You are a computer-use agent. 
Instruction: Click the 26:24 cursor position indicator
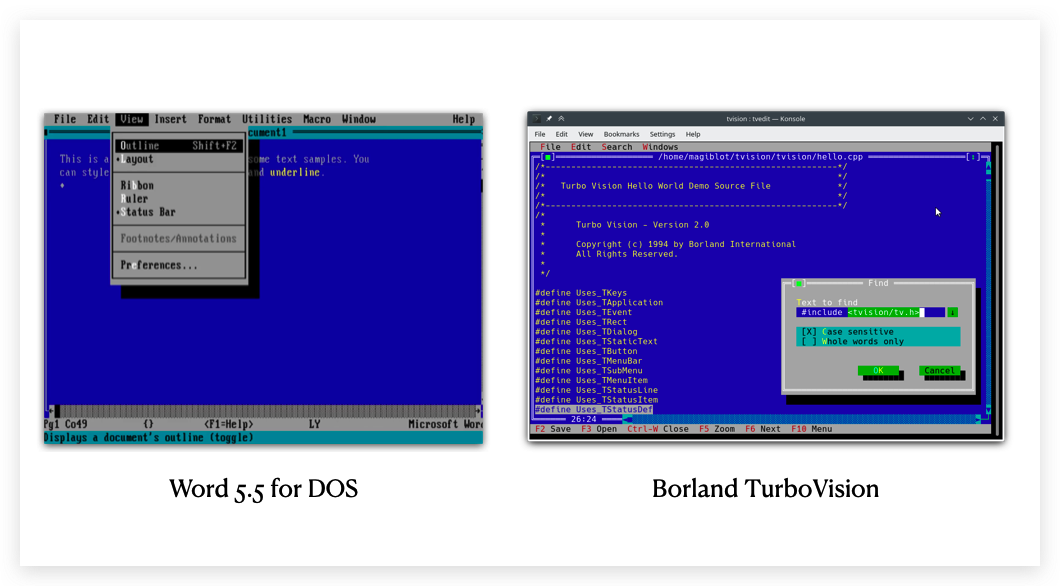point(583,419)
